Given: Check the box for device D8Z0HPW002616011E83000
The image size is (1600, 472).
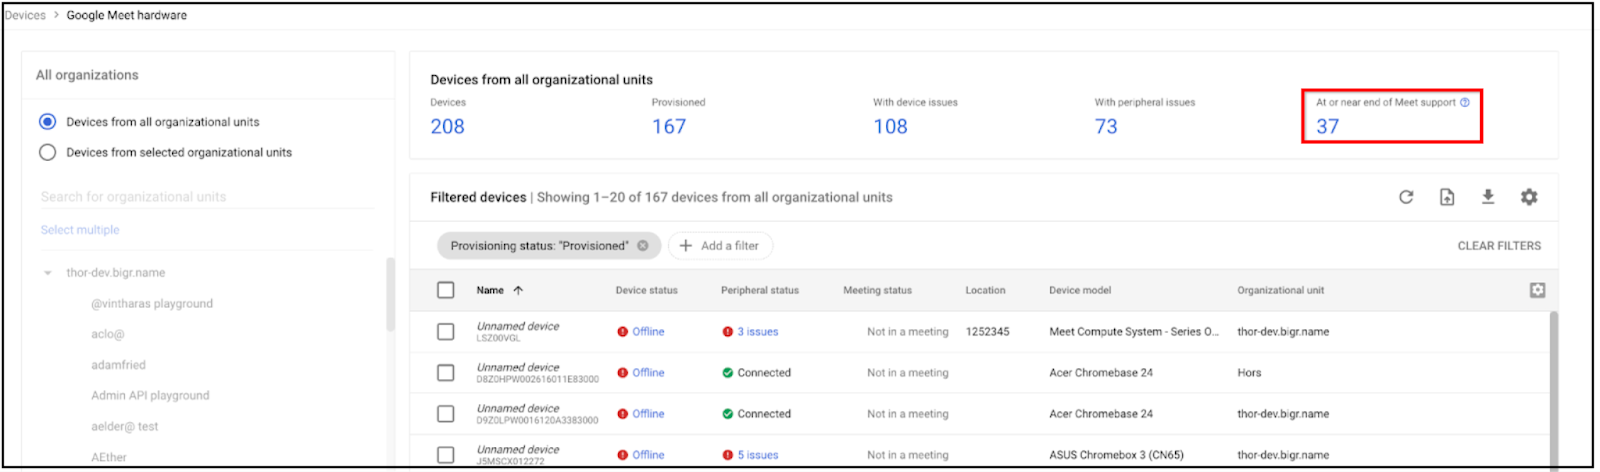Looking at the screenshot, I should 446,373.
